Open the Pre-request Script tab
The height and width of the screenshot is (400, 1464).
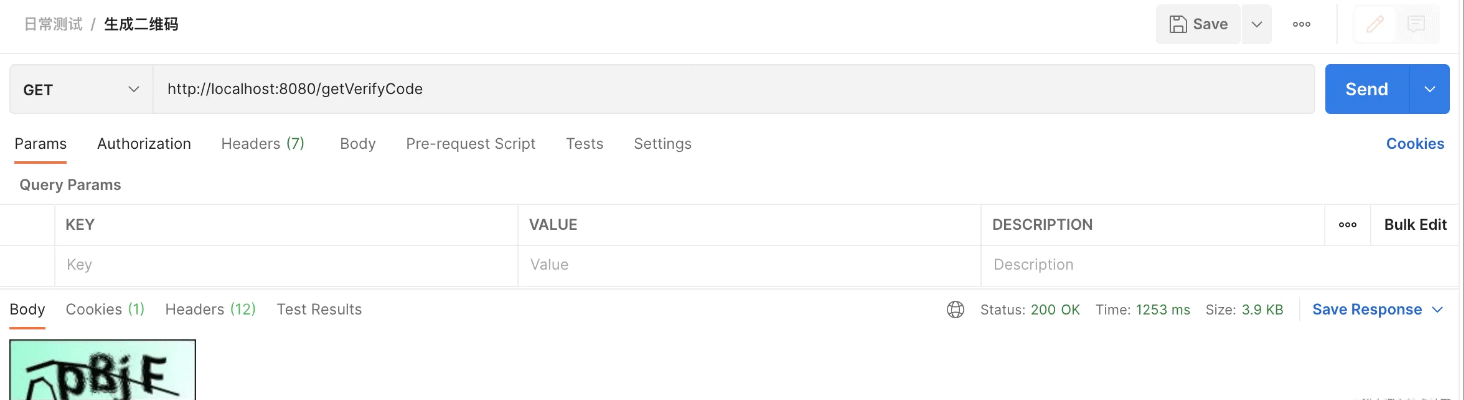click(x=471, y=144)
